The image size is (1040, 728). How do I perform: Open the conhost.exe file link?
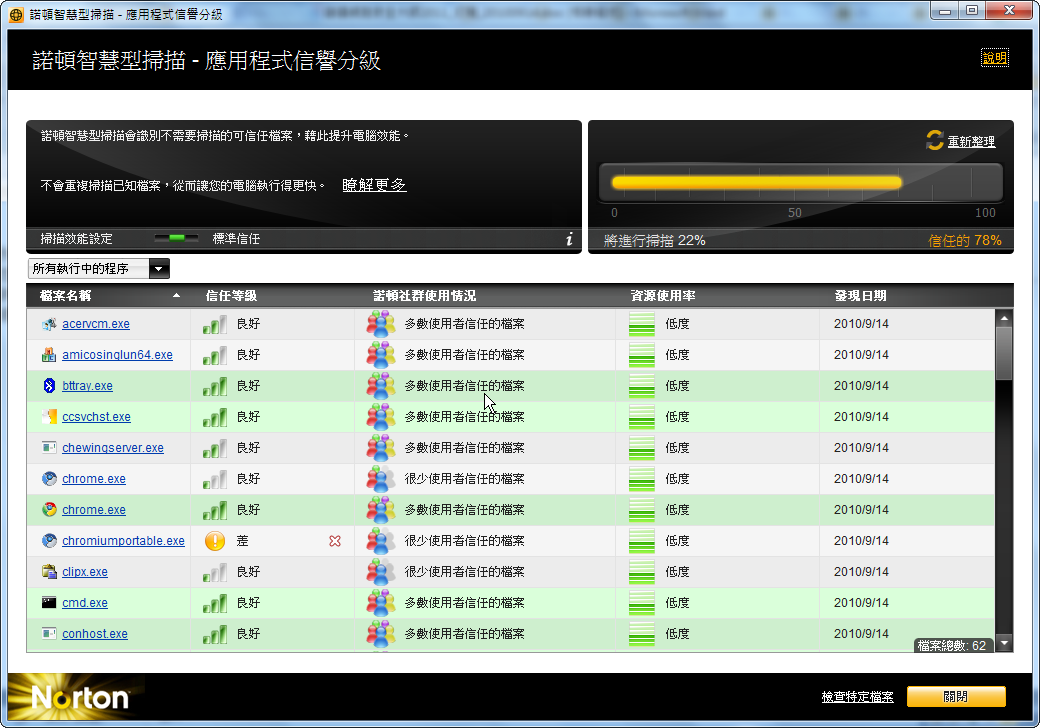(95, 633)
